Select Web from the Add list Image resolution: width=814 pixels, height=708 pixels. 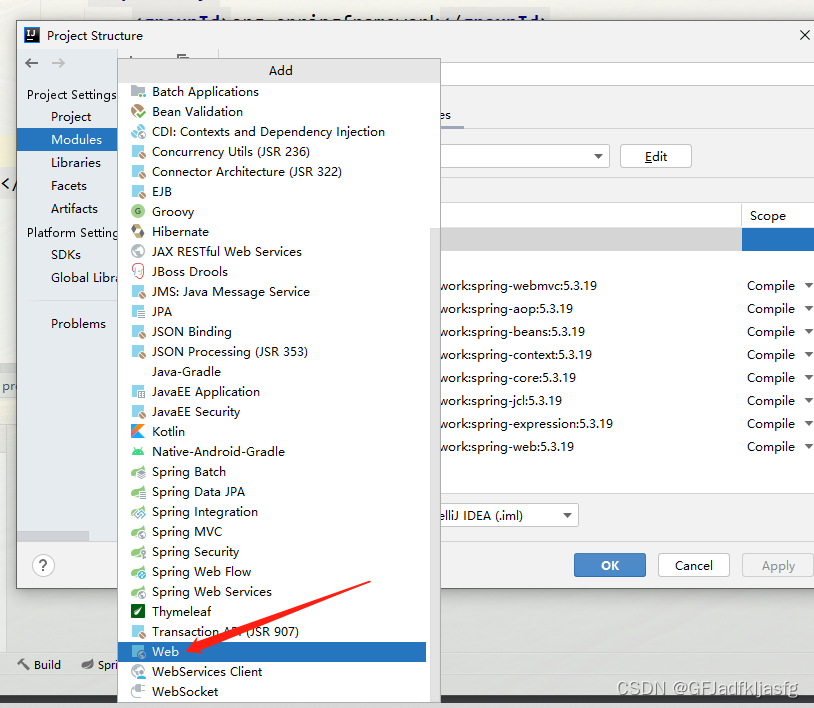click(x=272, y=652)
